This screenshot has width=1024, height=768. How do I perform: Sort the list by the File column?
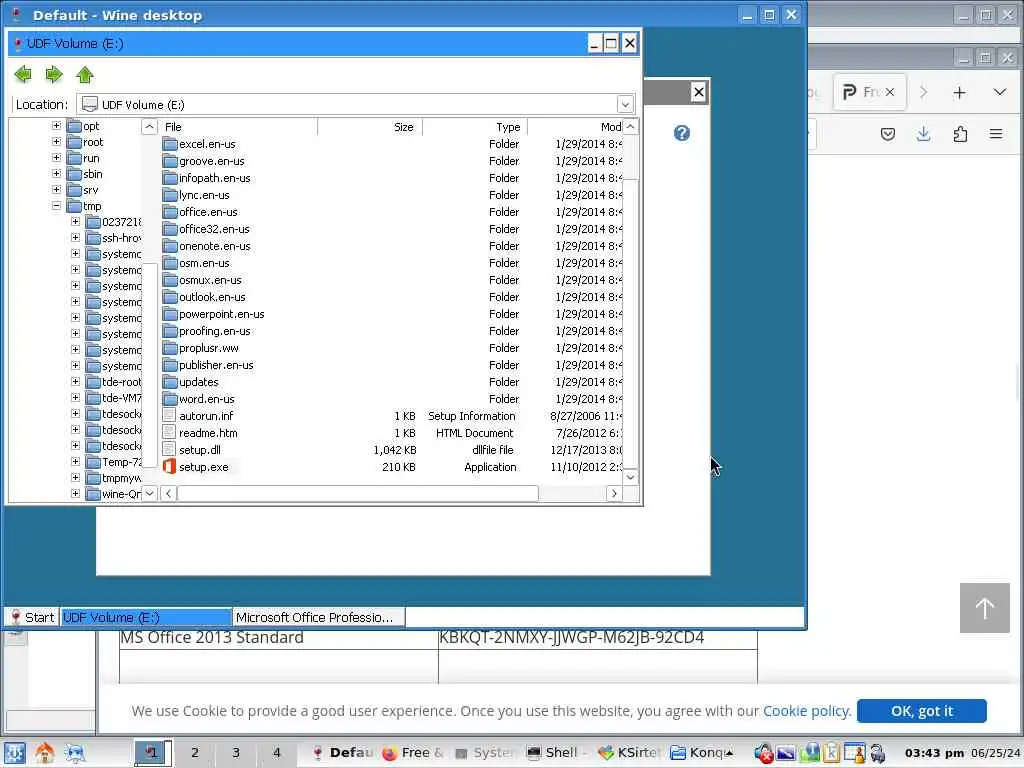[x=238, y=127]
